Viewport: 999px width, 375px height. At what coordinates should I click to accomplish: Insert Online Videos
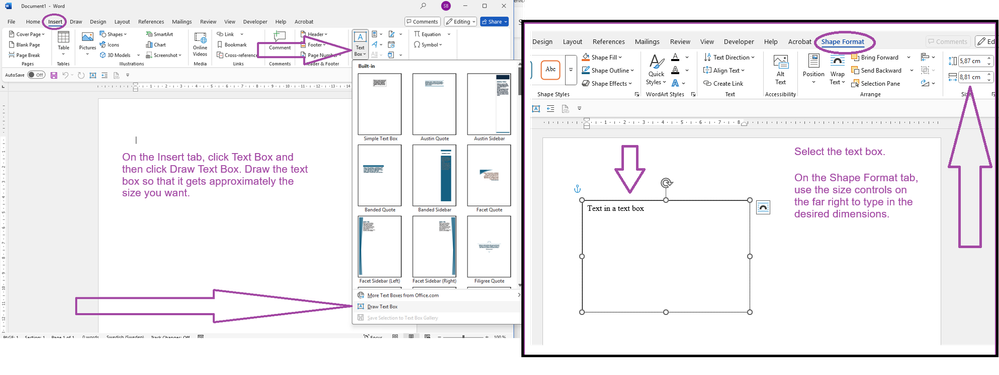tap(200, 43)
